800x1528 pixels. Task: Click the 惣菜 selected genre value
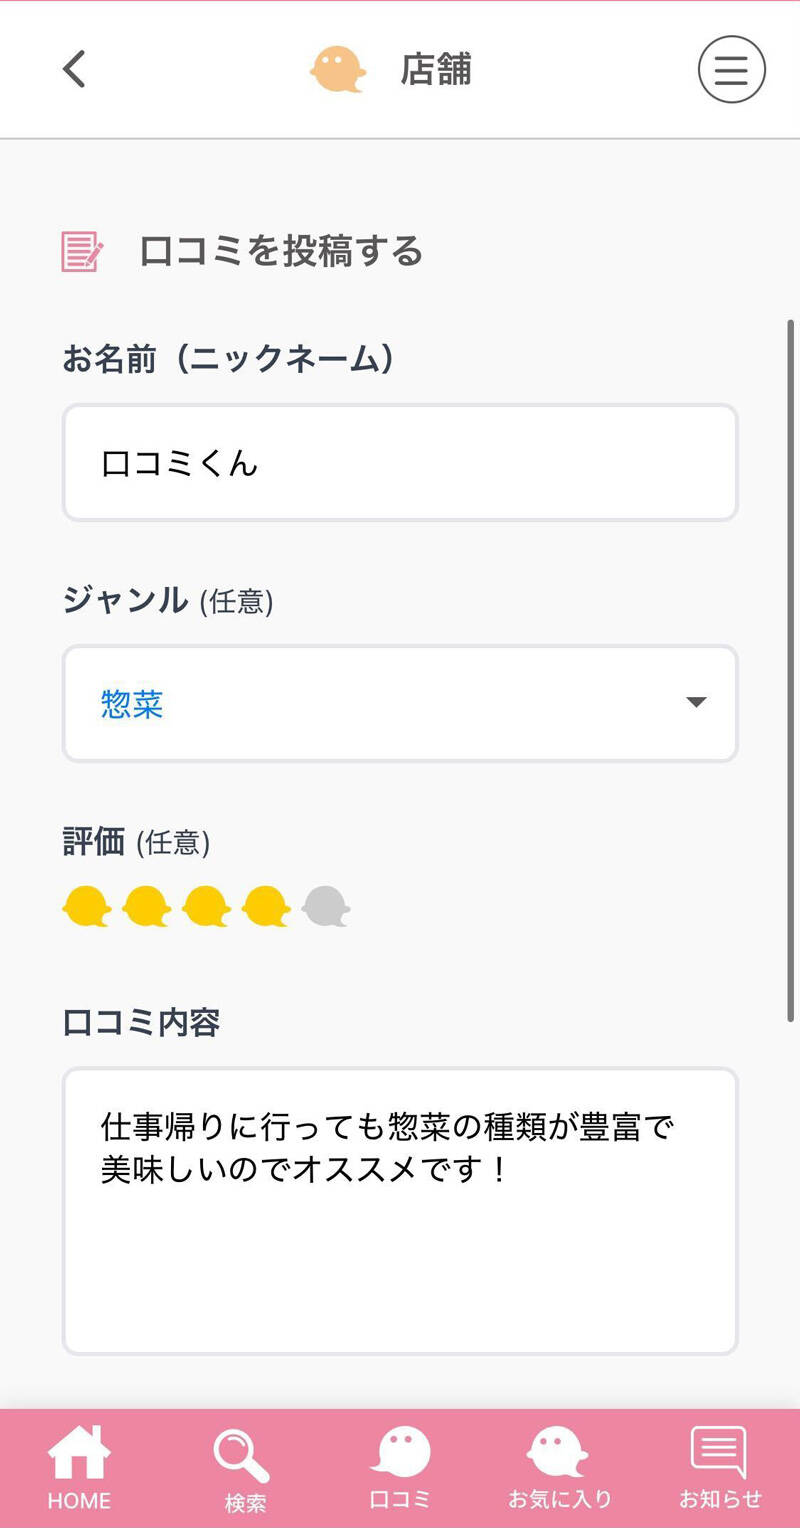(x=132, y=704)
